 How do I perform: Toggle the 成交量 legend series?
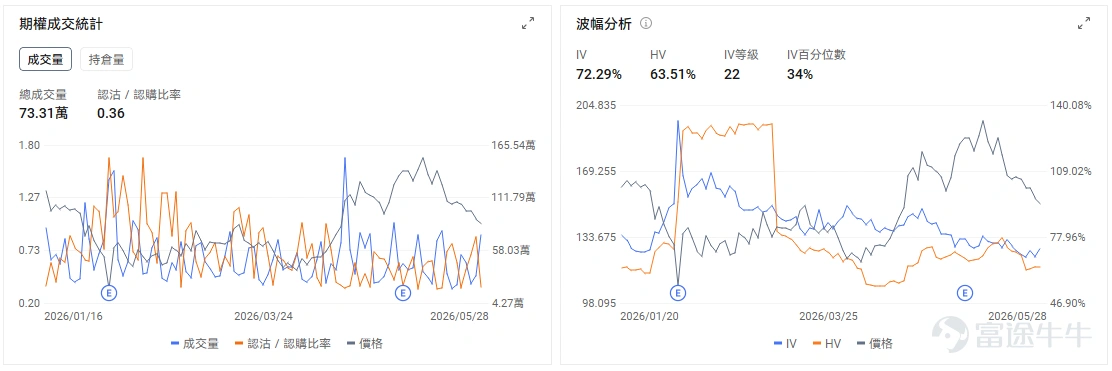coord(195,343)
